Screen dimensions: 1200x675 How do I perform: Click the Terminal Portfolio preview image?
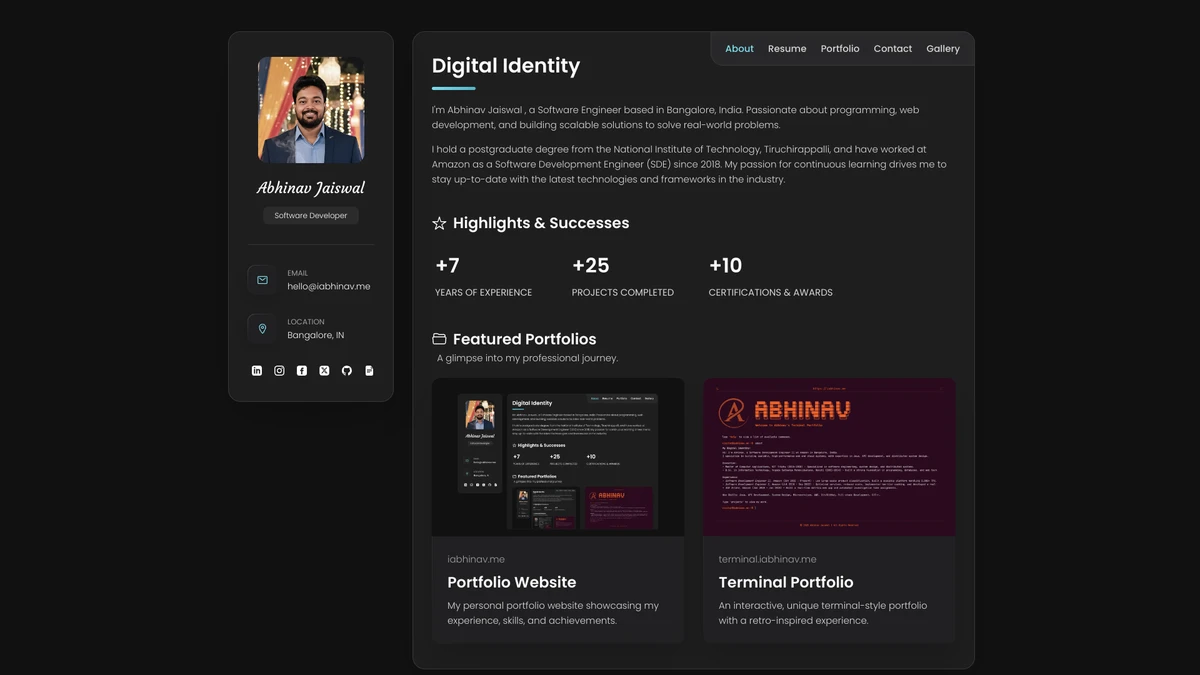[x=829, y=457]
